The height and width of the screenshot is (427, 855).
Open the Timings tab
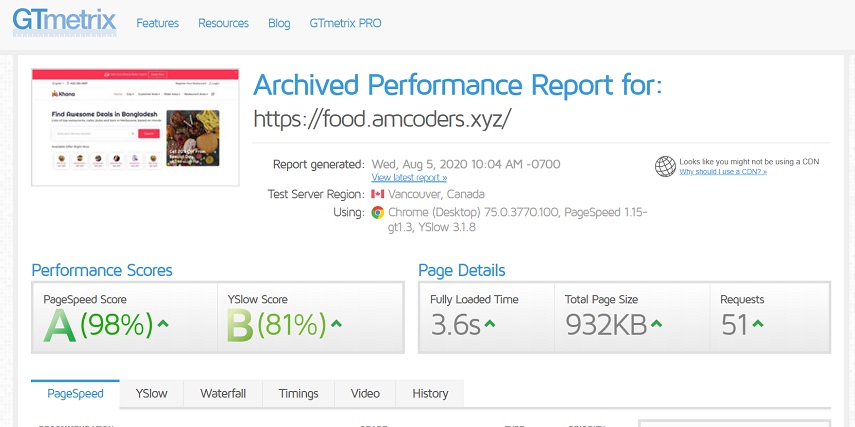click(x=298, y=394)
